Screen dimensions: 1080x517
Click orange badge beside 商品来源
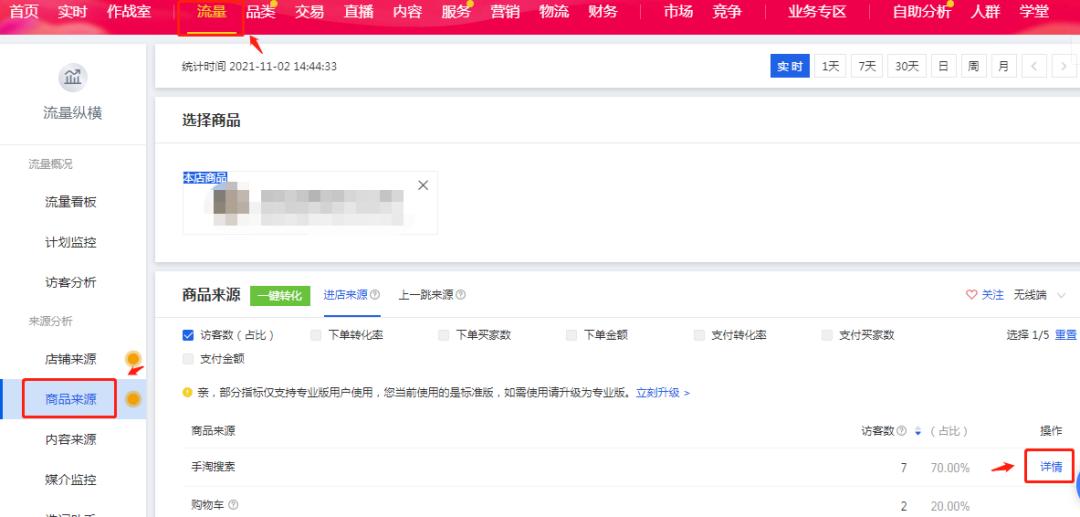click(x=133, y=399)
